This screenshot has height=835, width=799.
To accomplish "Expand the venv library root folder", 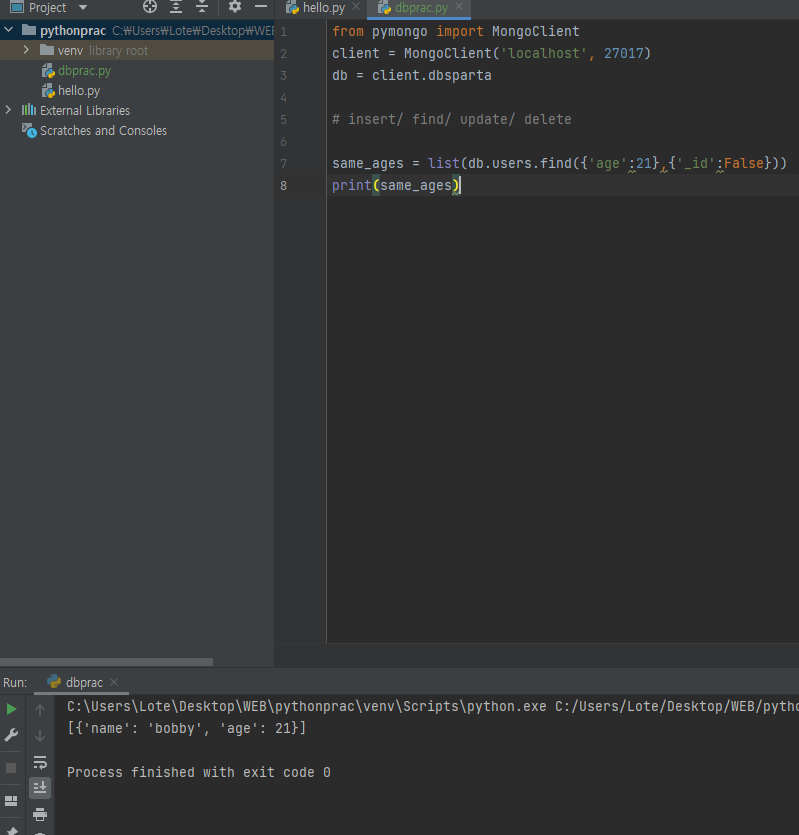I will pos(26,50).
